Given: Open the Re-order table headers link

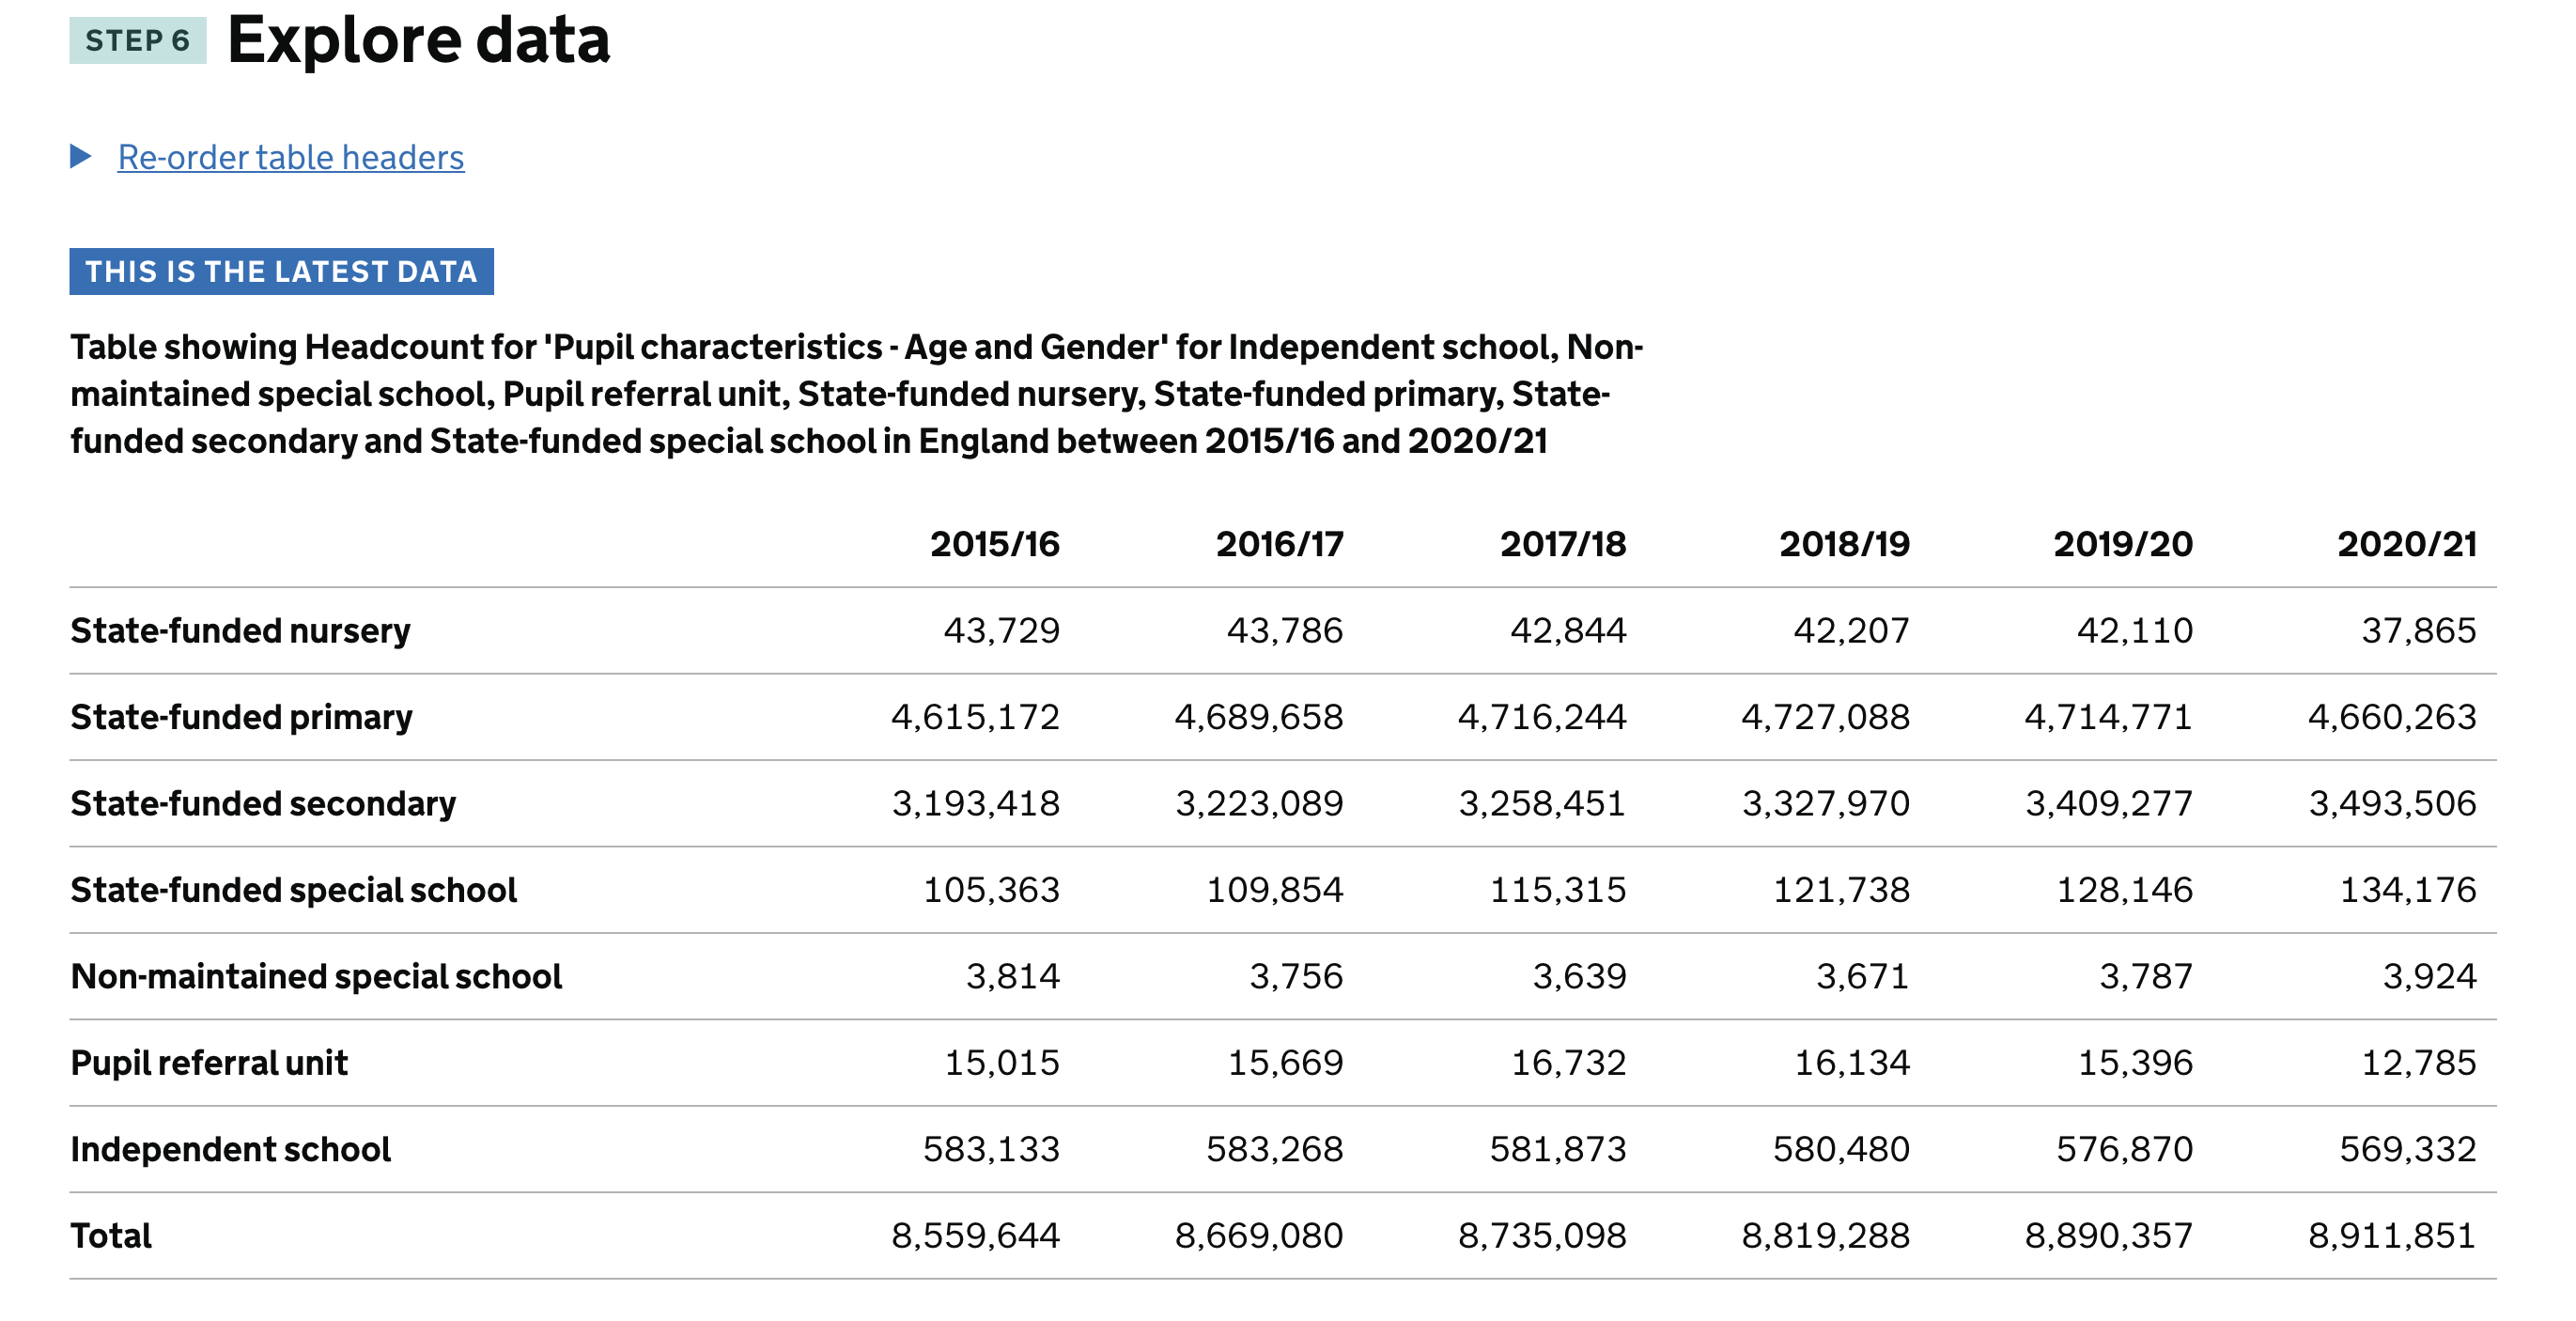Looking at the screenshot, I should pyautogui.click(x=290, y=158).
